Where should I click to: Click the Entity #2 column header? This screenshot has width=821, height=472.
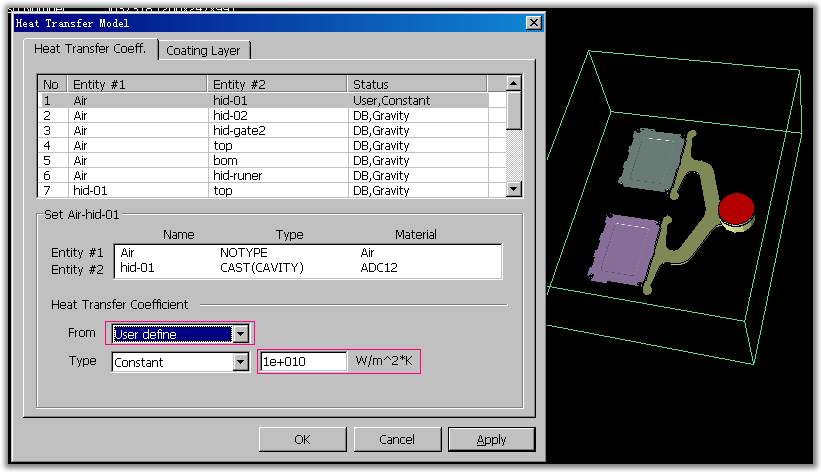tap(278, 84)
